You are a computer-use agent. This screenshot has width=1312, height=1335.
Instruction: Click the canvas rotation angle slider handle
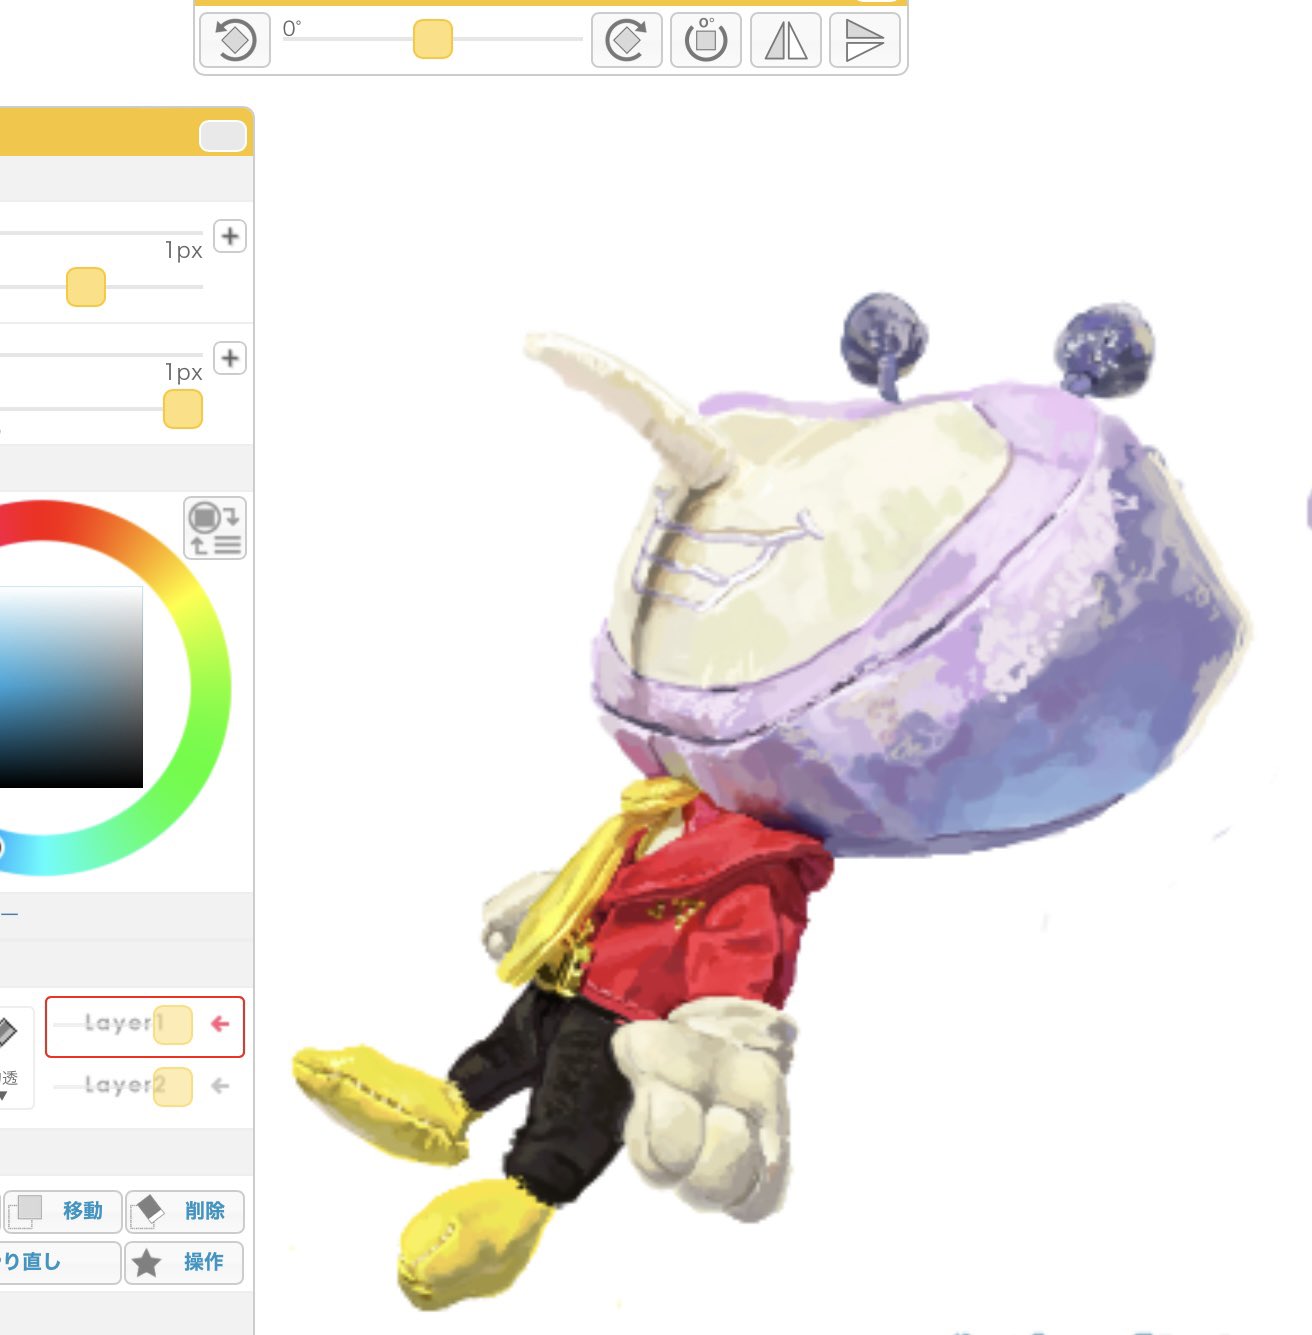433,40
